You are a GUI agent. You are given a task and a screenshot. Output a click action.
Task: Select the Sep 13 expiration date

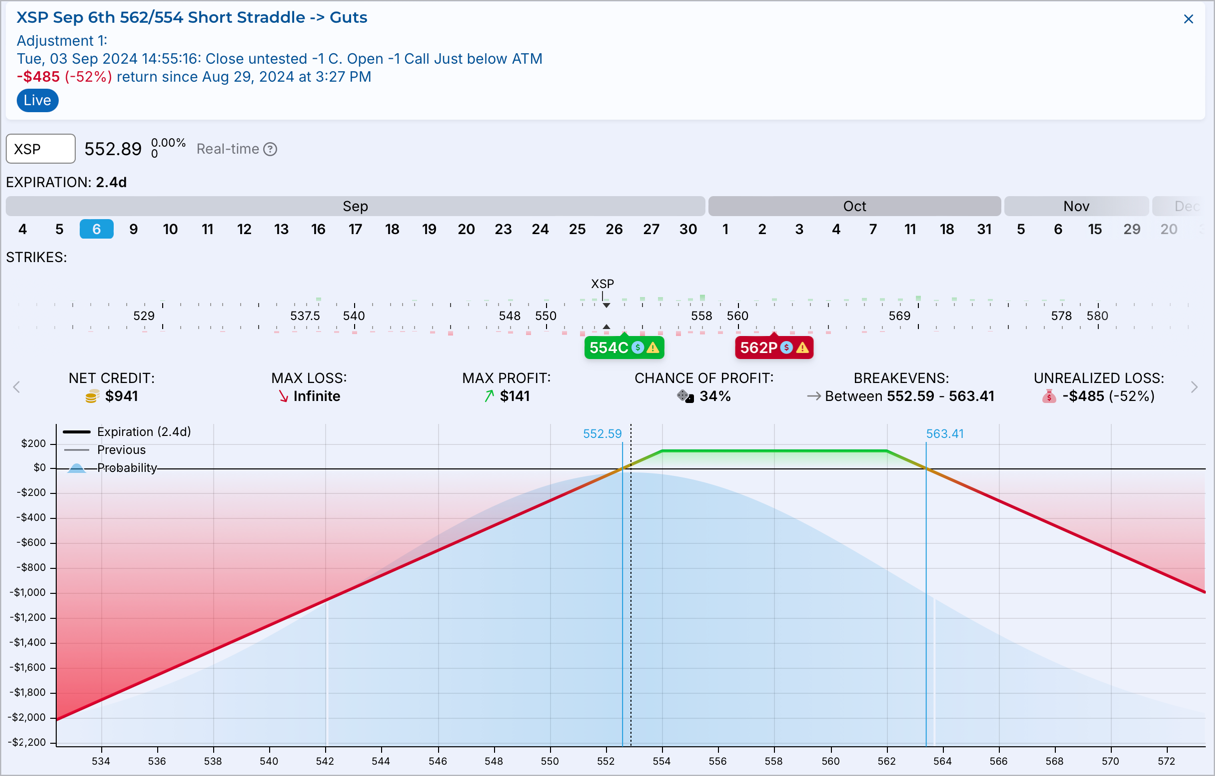pyautogui.click(x=281, y=229)
